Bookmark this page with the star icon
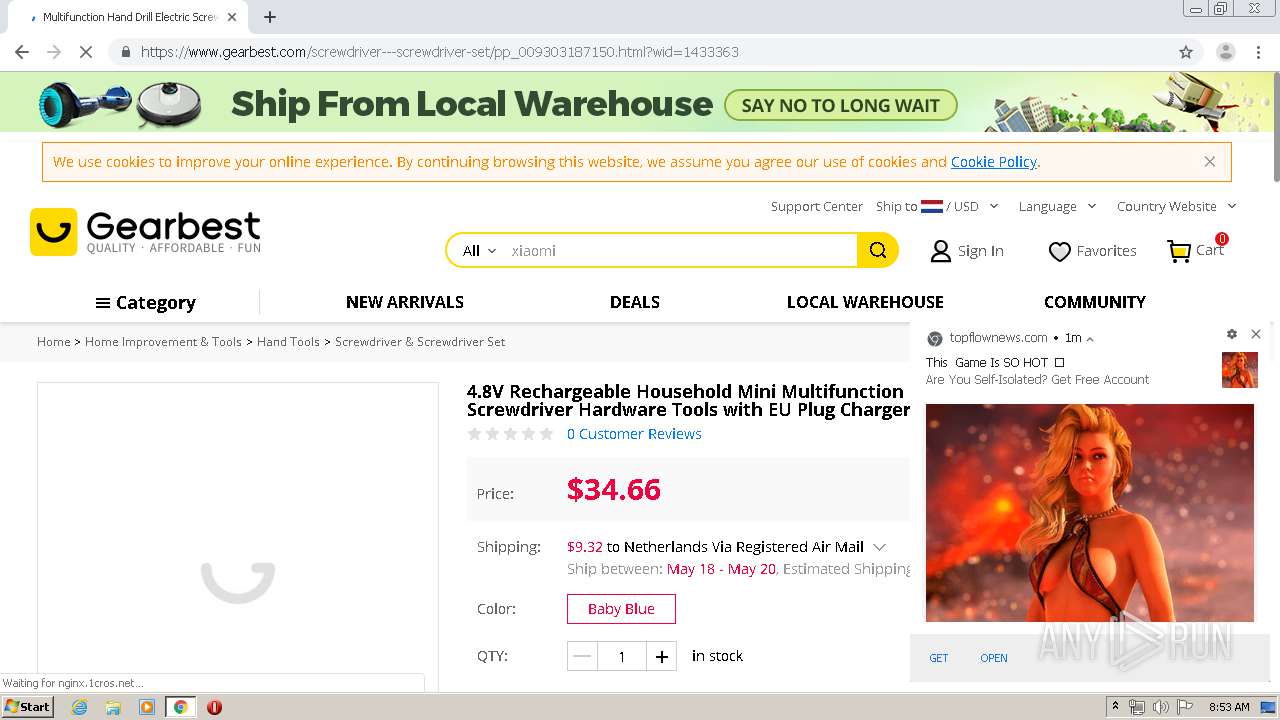The height and width of the screenshot is (720, 1280). 1186,52
